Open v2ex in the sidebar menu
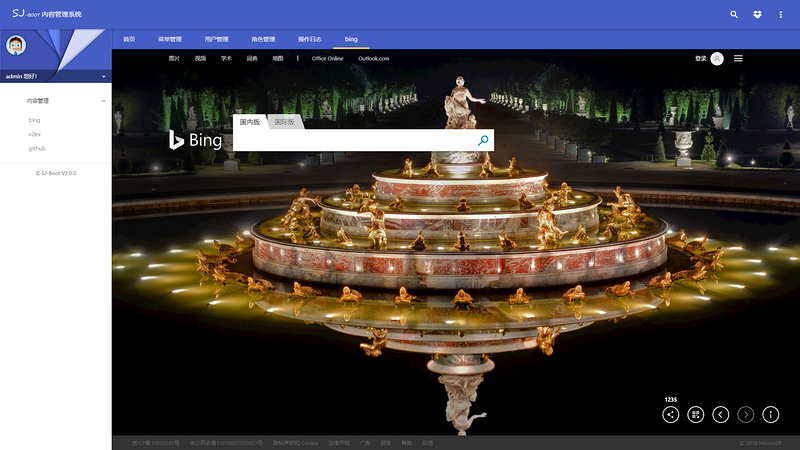This screenshot has height=450, width=800. [34, 134]
